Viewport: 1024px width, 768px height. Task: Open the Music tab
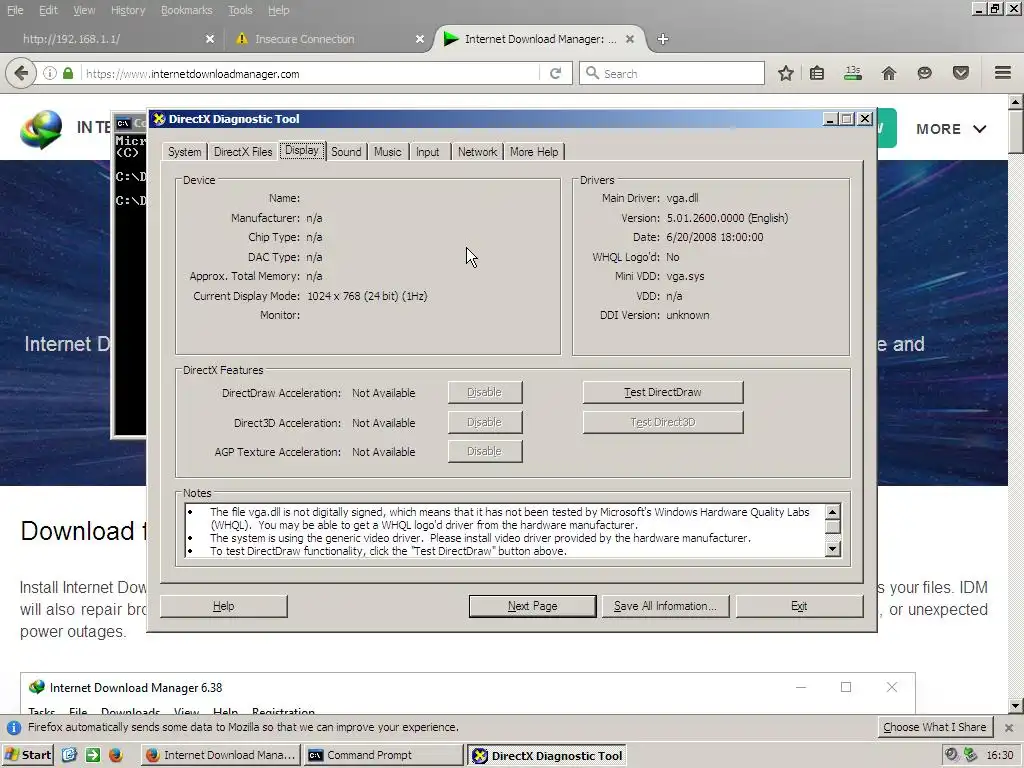click(387, 152)
